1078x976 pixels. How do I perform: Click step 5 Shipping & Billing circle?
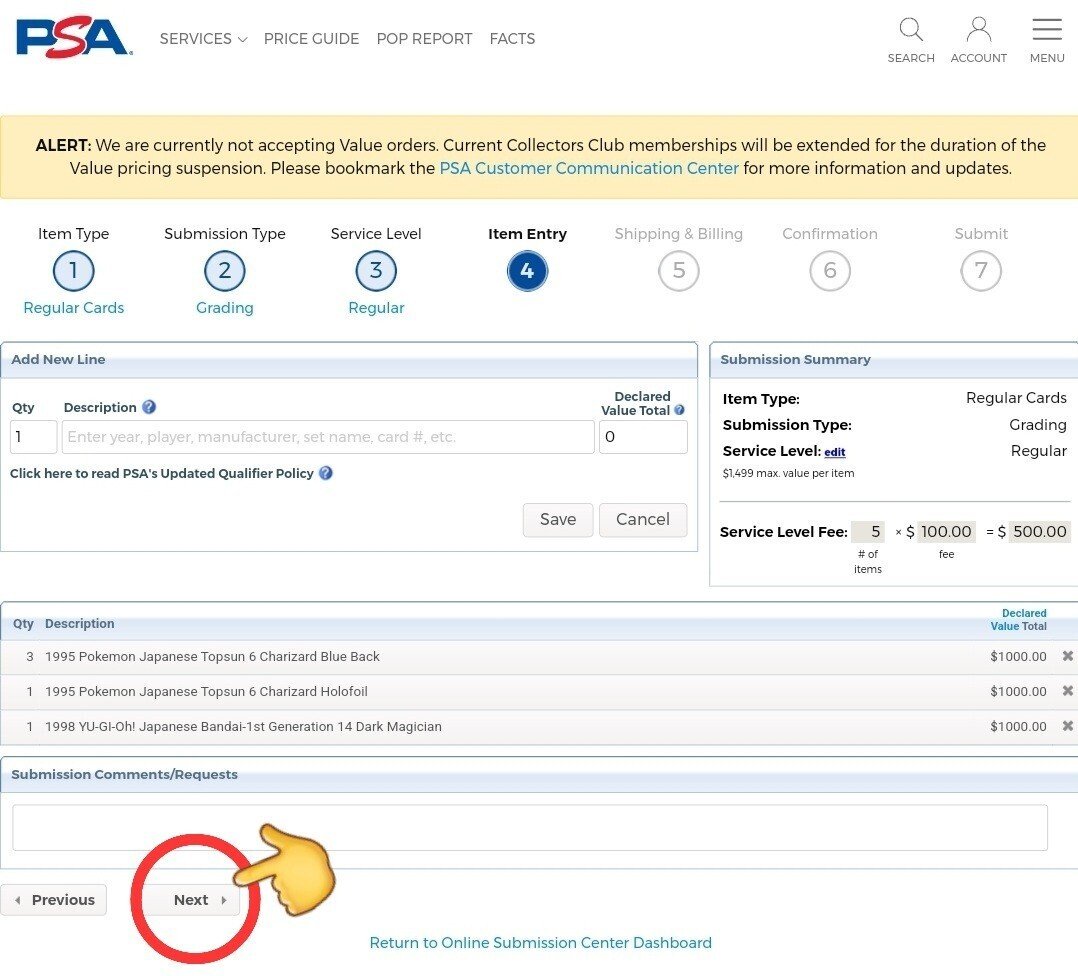679,271
